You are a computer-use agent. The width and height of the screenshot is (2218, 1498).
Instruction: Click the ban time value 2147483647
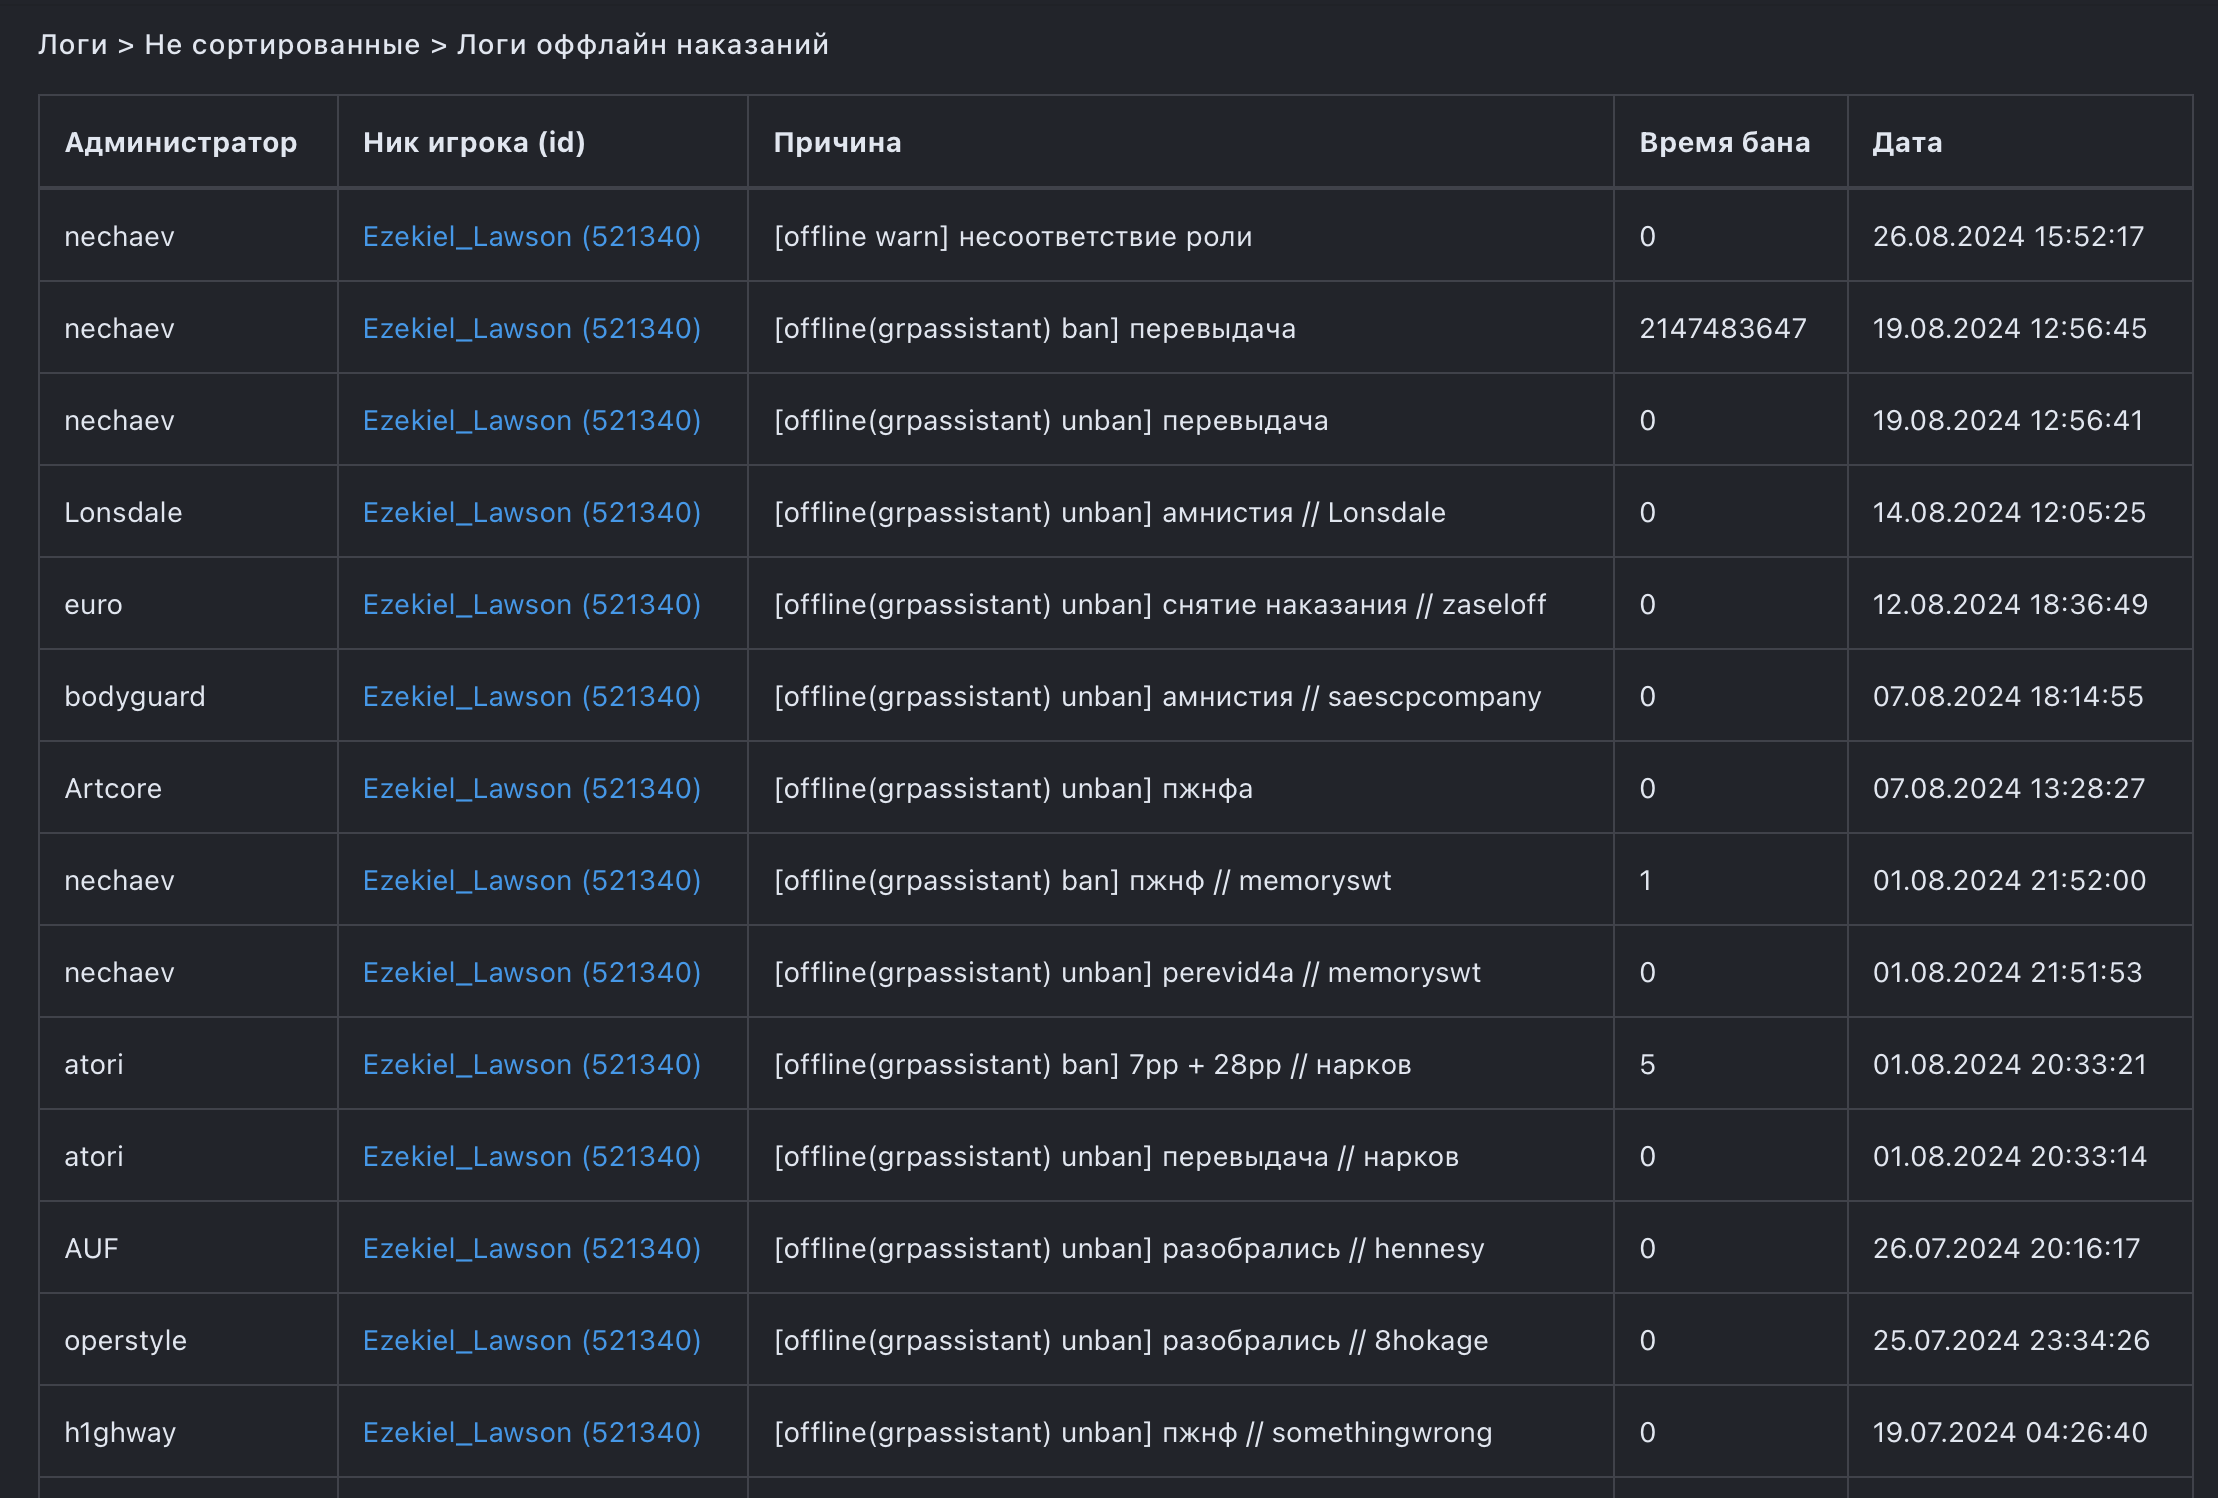pos(1722,329)
